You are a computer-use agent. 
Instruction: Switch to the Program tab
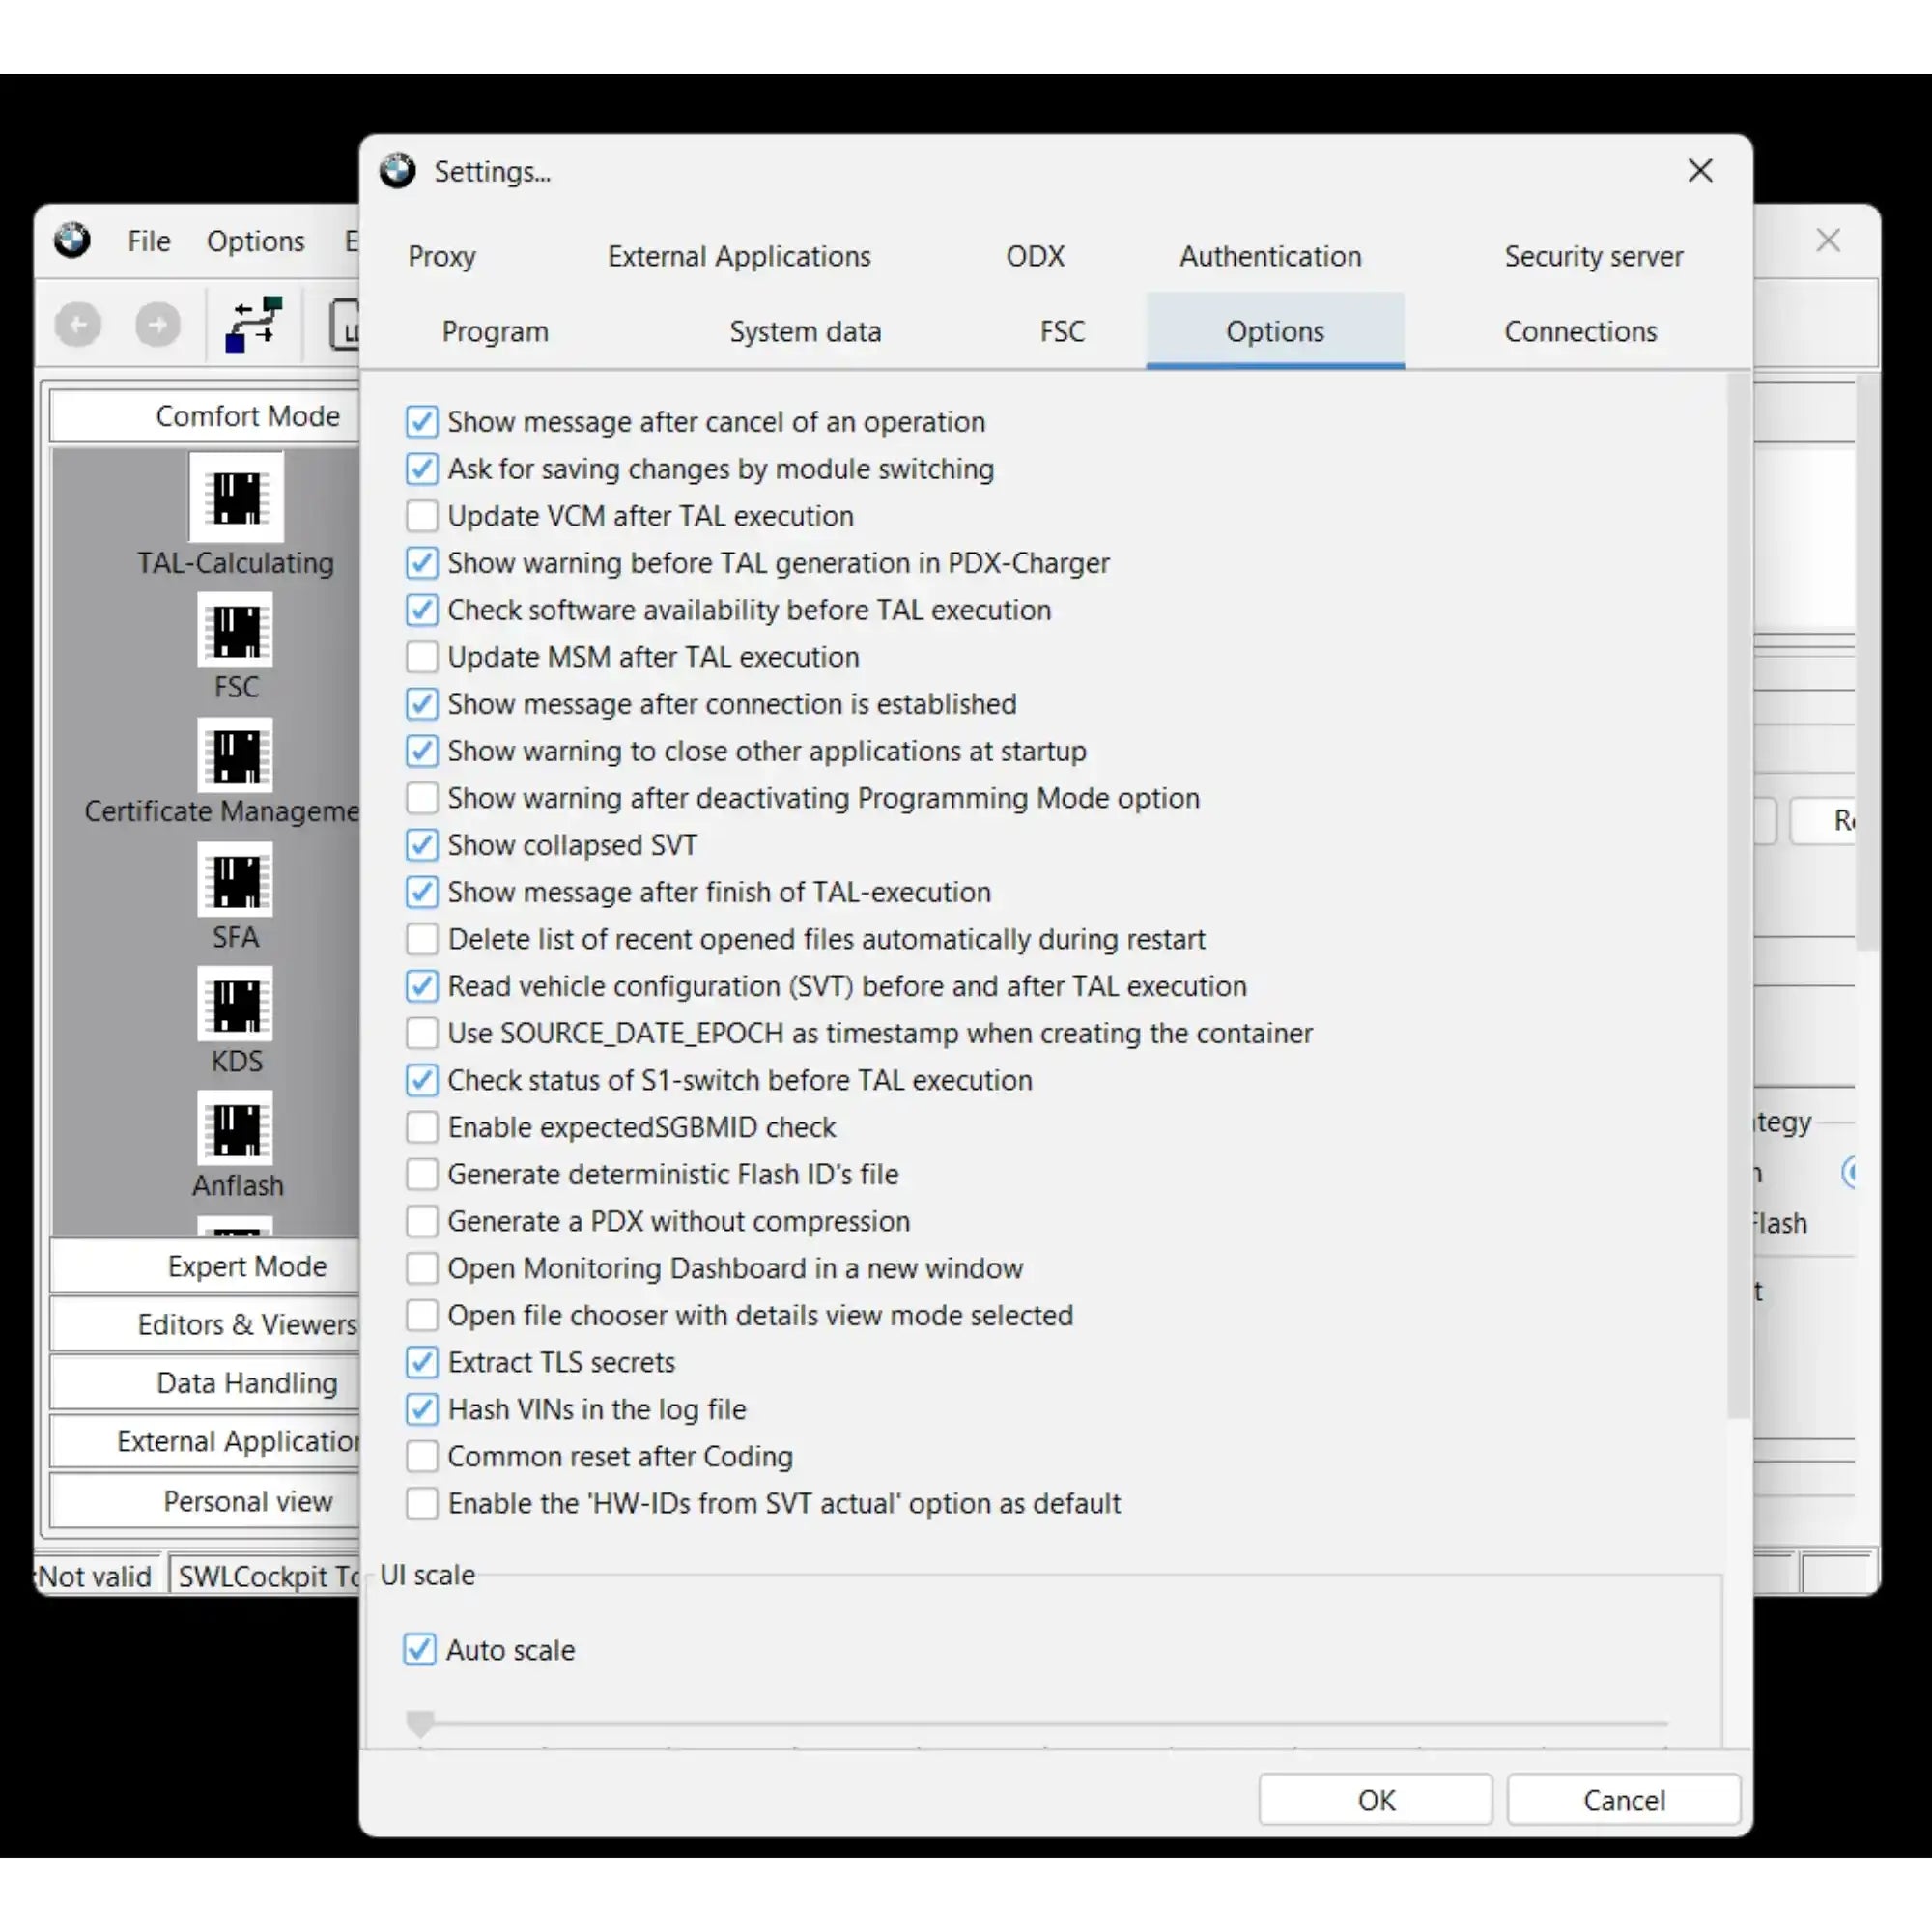click(495, 331)
